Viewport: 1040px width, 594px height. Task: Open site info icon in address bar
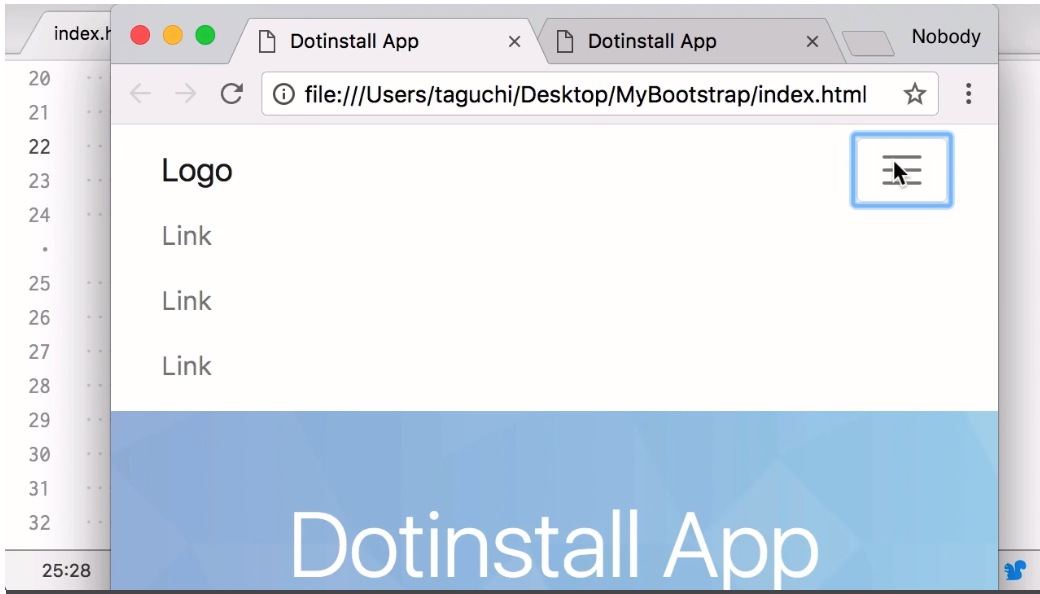pos(284,94)
